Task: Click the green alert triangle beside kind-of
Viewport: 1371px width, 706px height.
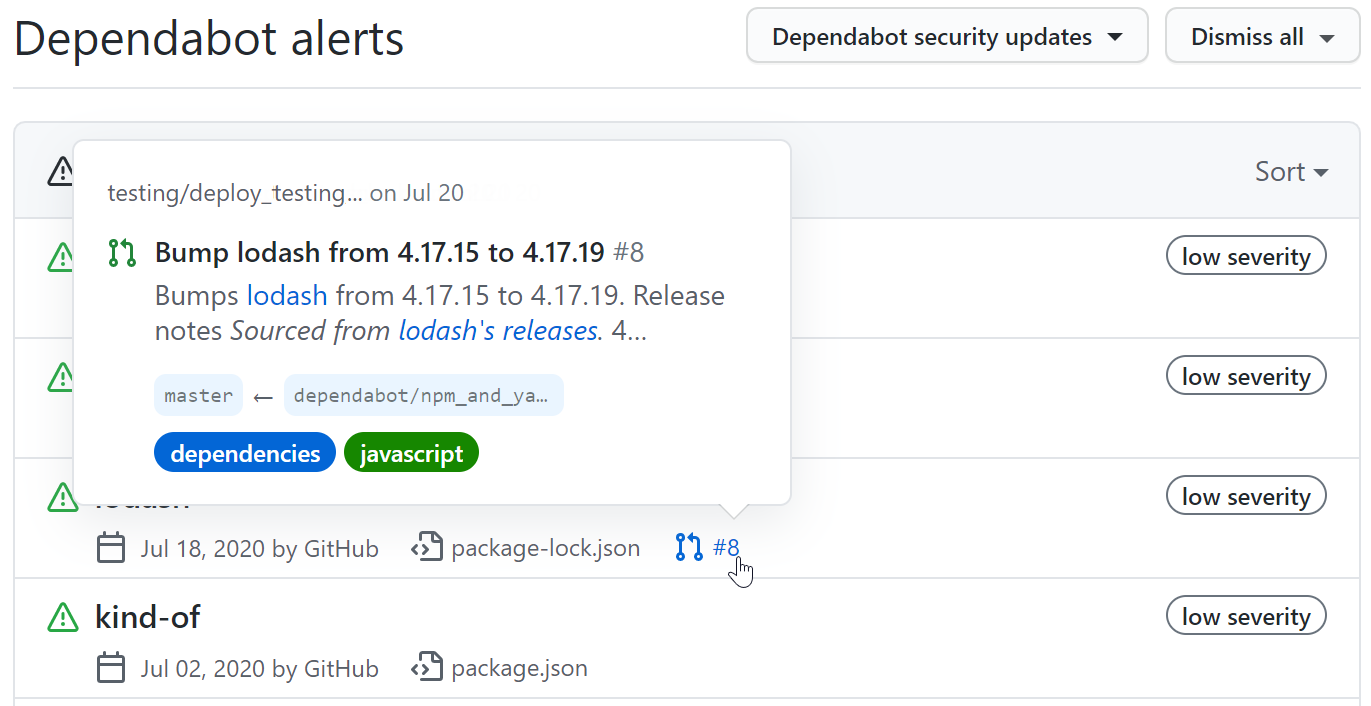Action: tap(62, 617)
